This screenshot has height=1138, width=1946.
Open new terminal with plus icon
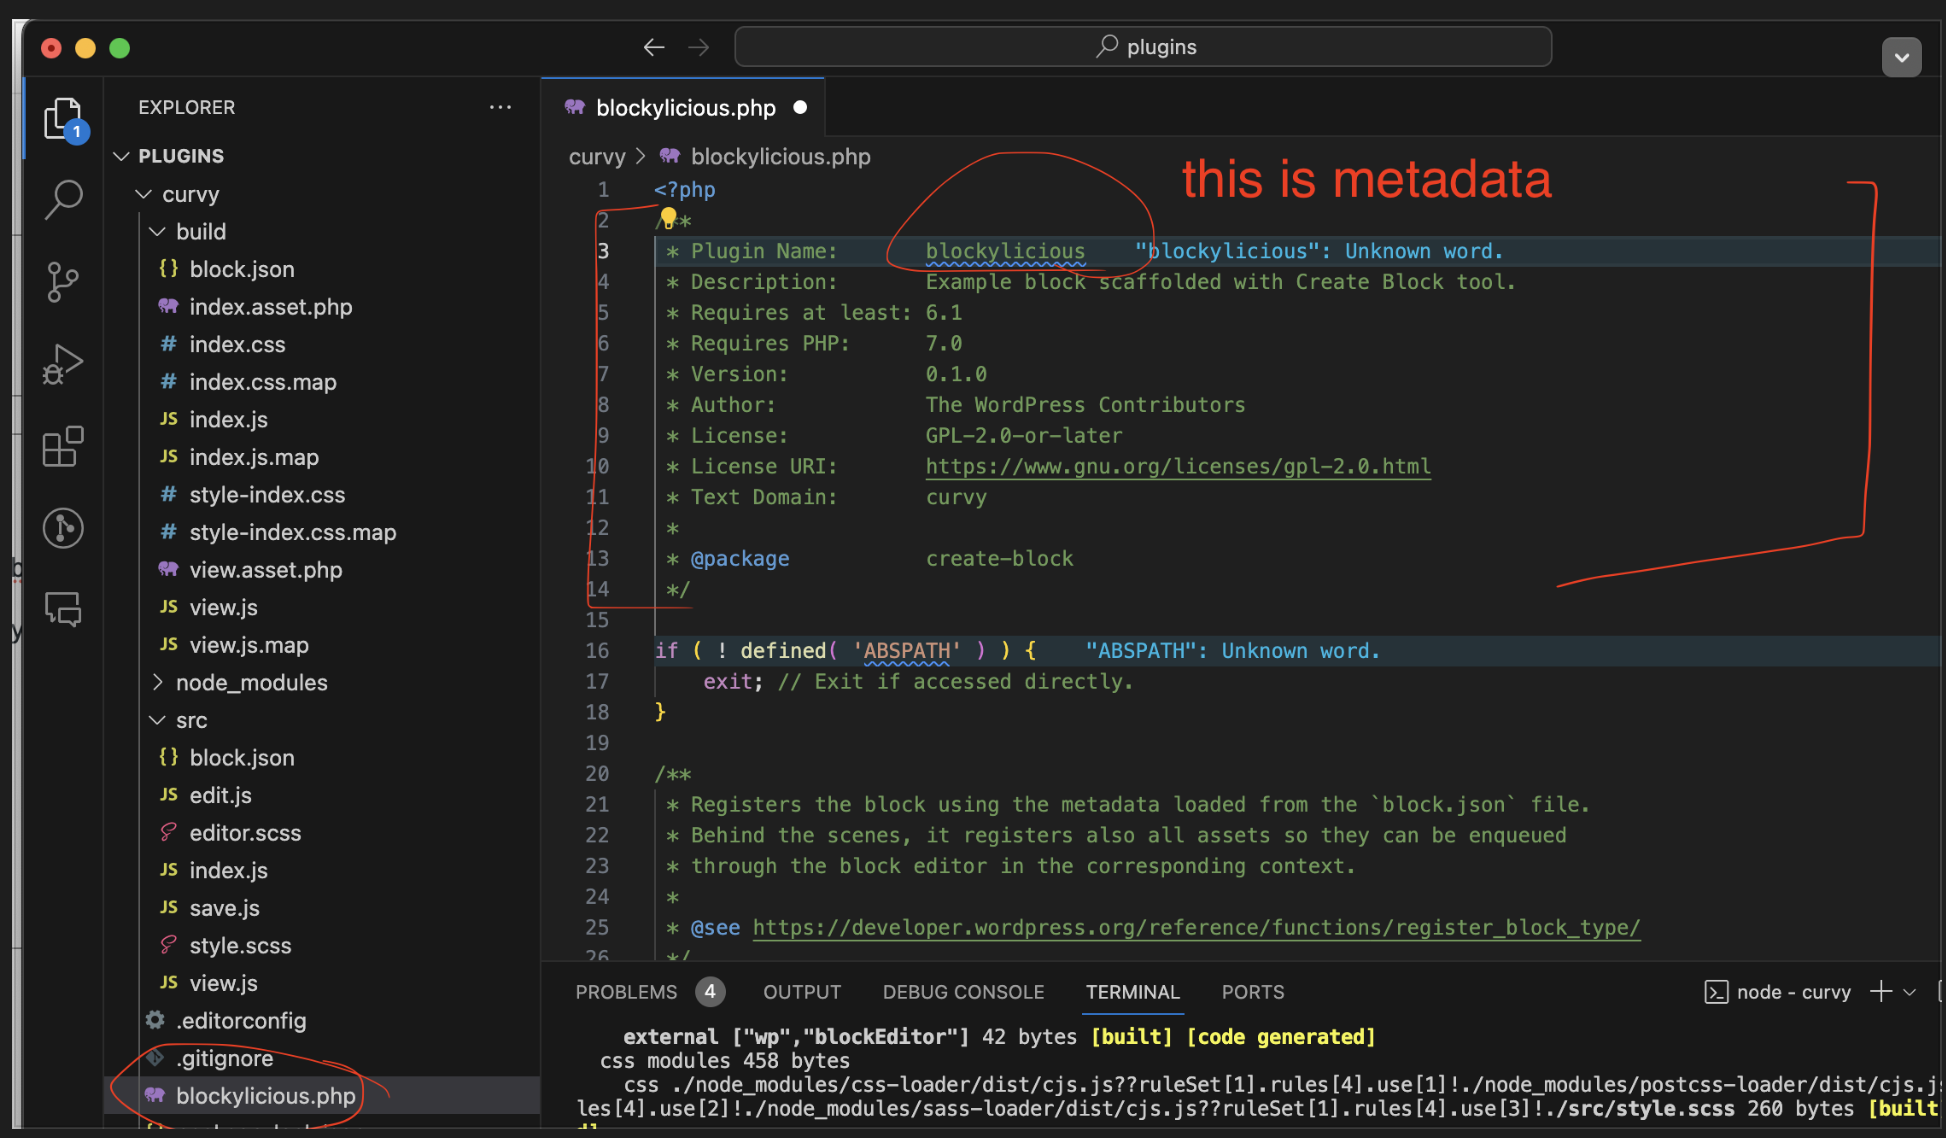pos(1881,991)
